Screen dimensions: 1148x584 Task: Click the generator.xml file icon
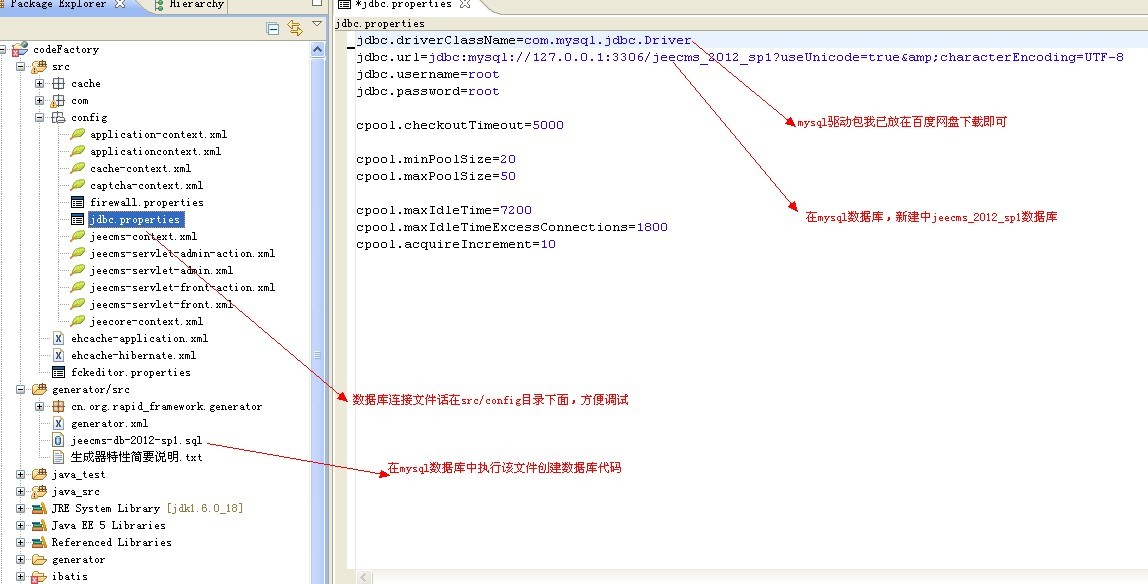point(59,423)
